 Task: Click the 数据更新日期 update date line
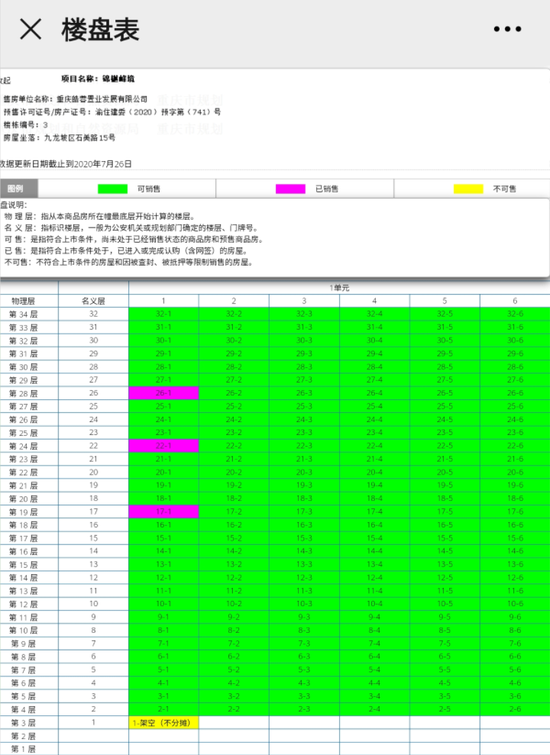tap(65, 164)
